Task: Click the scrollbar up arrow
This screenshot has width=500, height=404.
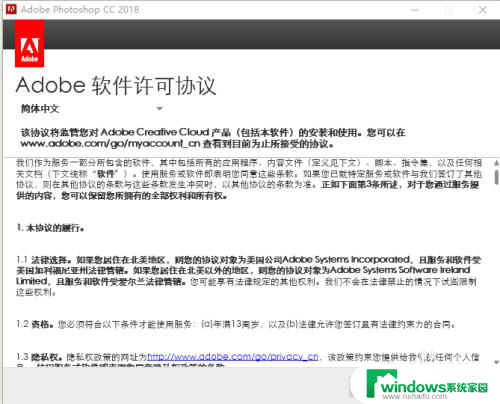Action: click(496, 163)
